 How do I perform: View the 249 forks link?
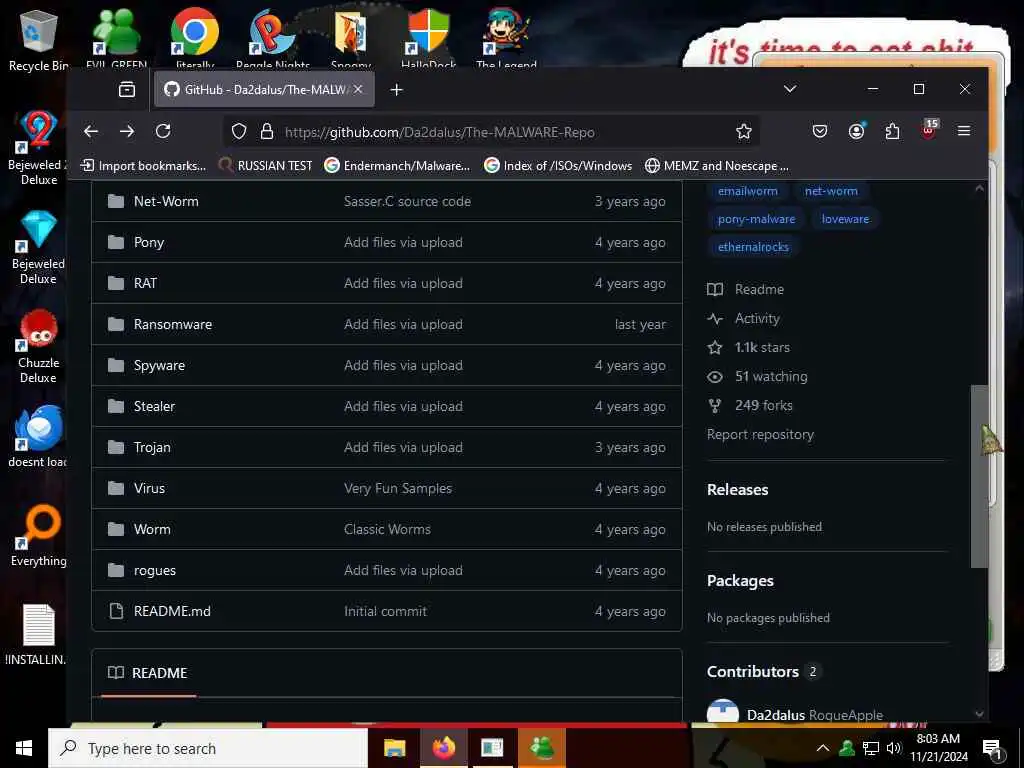click(x=750, y=406)
